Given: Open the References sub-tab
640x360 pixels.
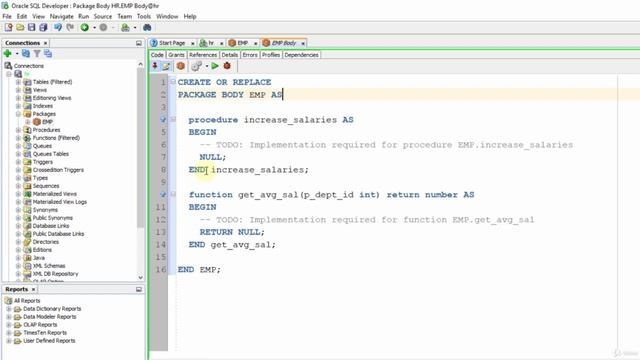Looking at the screenshot, I should click(203, 55).
